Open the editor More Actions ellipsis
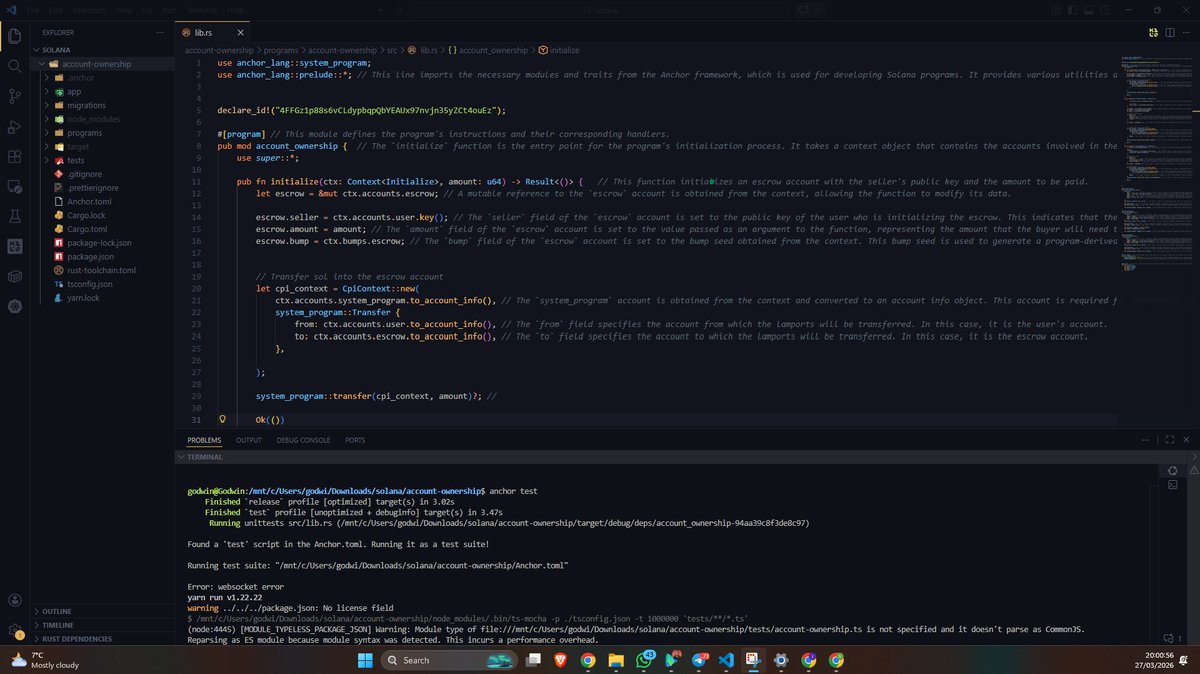1200x674 pixels. 1186,32
